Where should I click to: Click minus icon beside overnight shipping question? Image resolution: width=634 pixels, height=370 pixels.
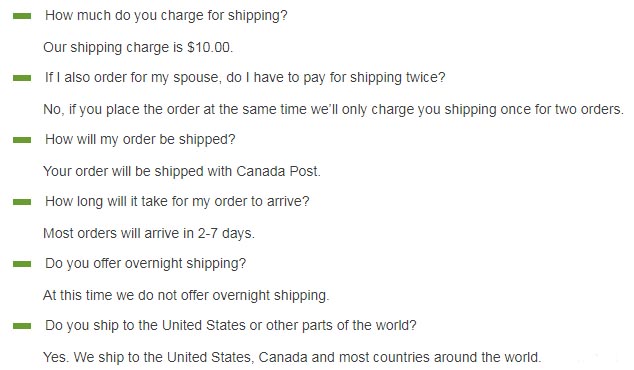pyautogui.click(x=22, y=264)
